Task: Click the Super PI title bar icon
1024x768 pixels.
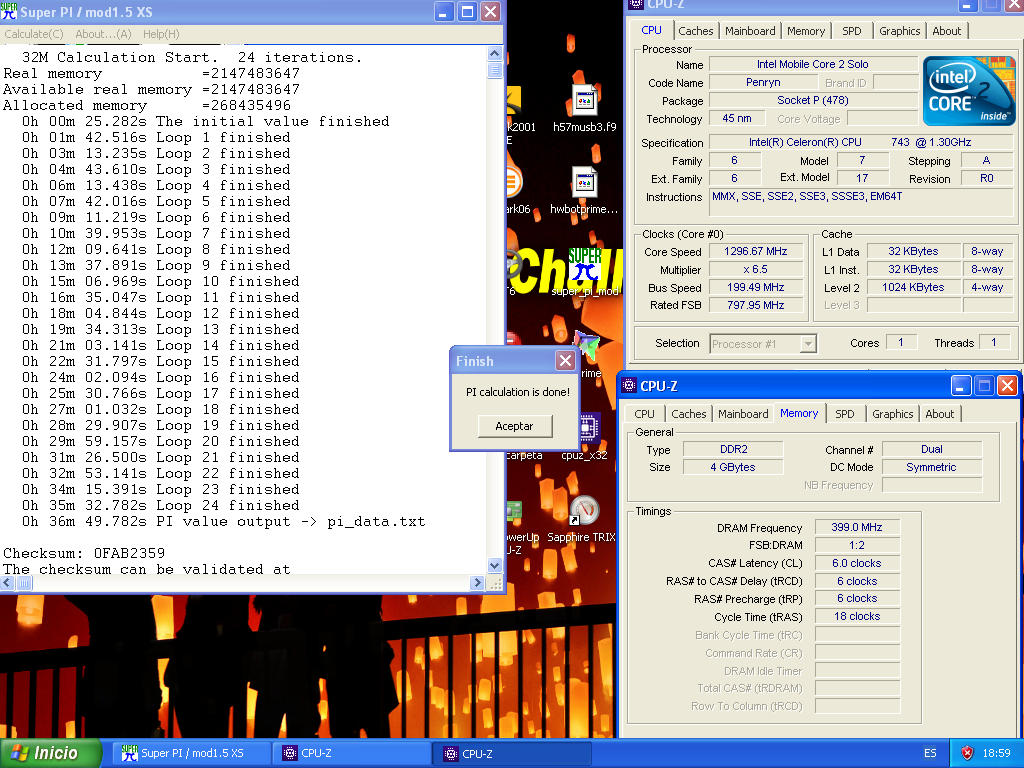Action: (9, 12)
